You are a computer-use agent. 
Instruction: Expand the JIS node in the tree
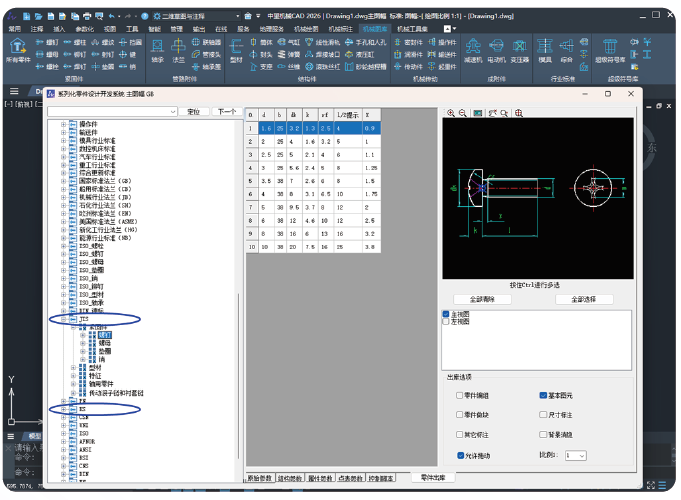64,319
